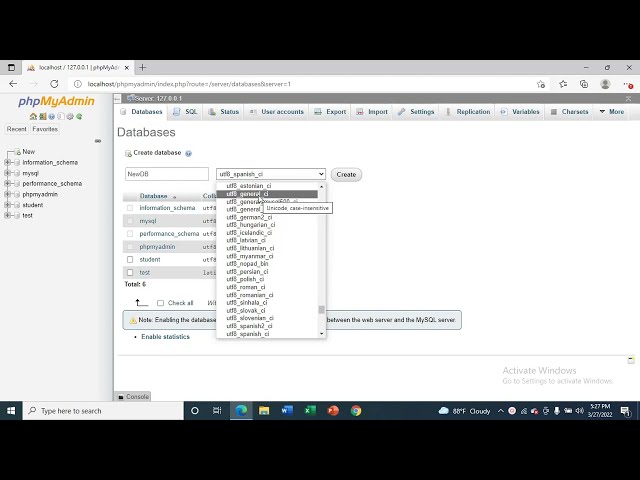Click the Database column header to sort
Viewport: 640px width, 480px height.
point(153,196)
